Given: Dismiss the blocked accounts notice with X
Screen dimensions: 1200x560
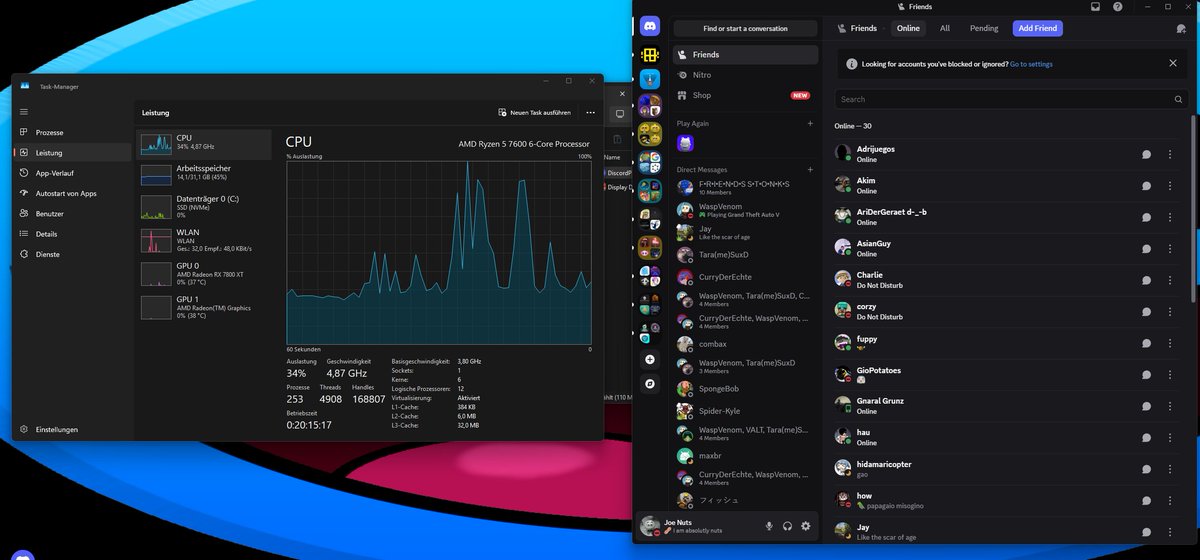Looking at the screenshot, I should 1173,63.
